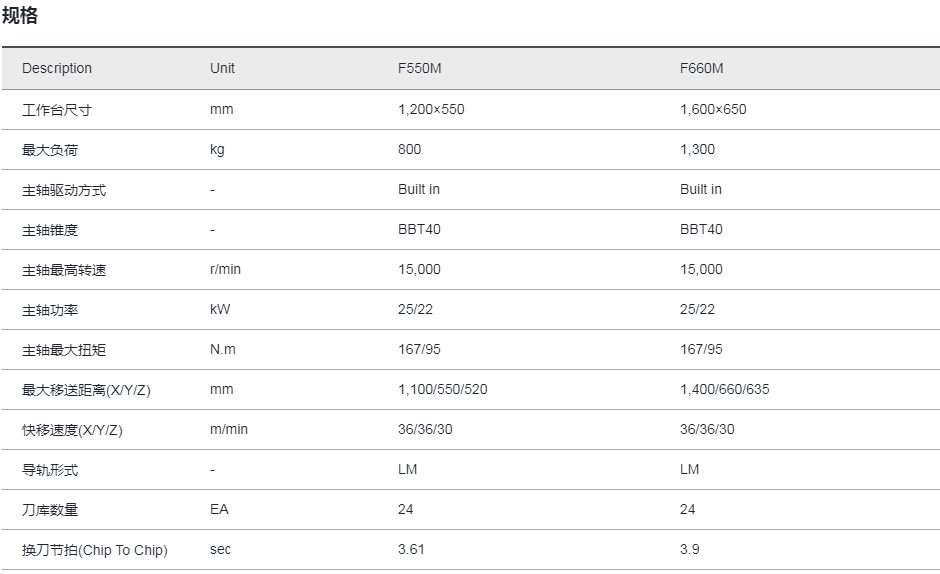Click the 主轴驱动方式 row label
The height and width of the screenshot is (574, 940).
coord(63,189)
